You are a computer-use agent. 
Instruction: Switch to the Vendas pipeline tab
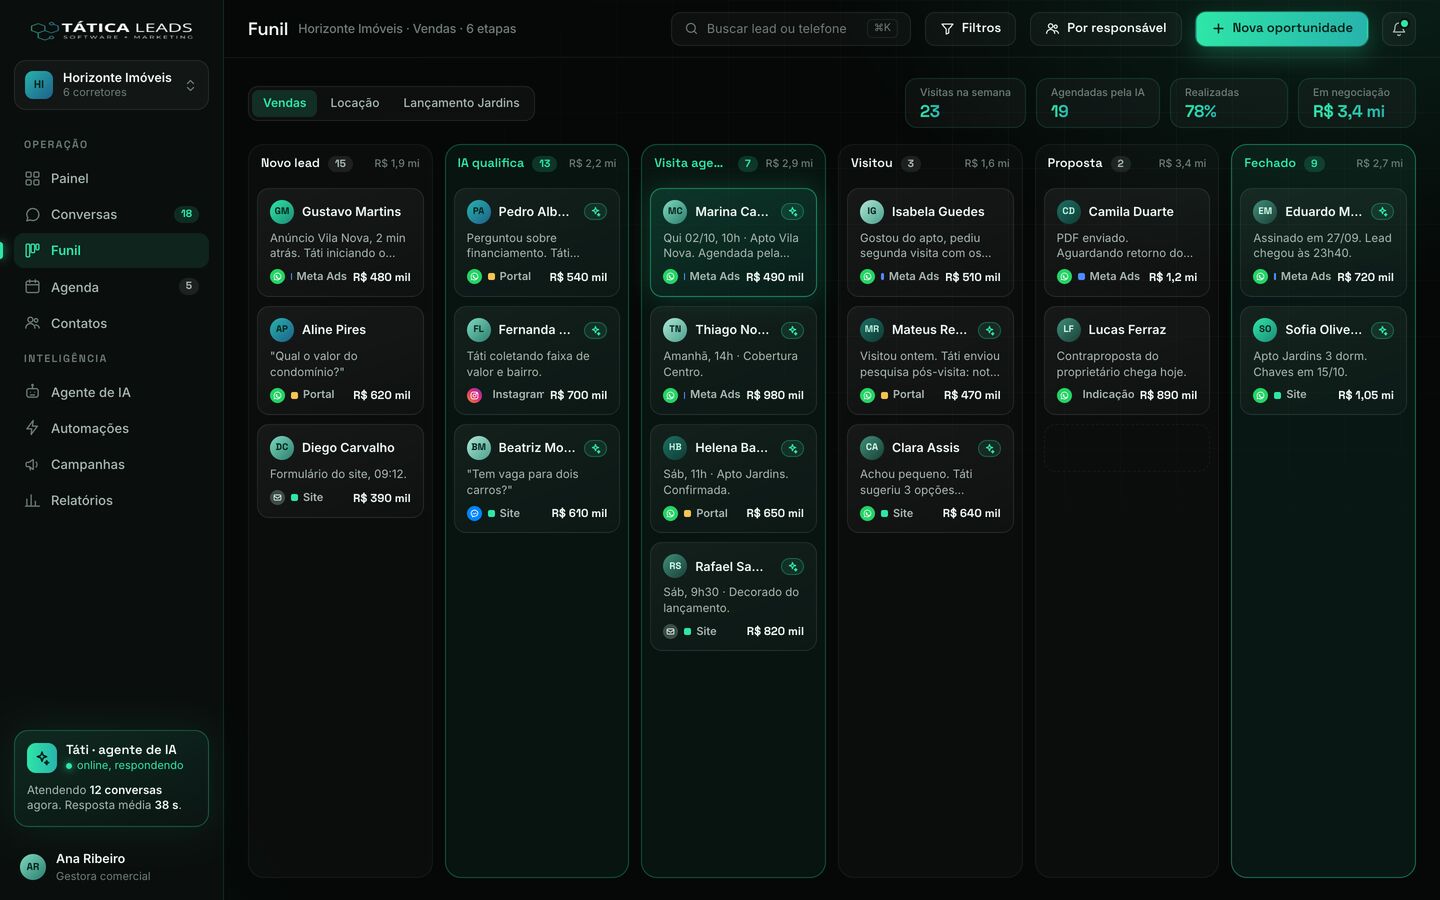(x=284, y=103)
